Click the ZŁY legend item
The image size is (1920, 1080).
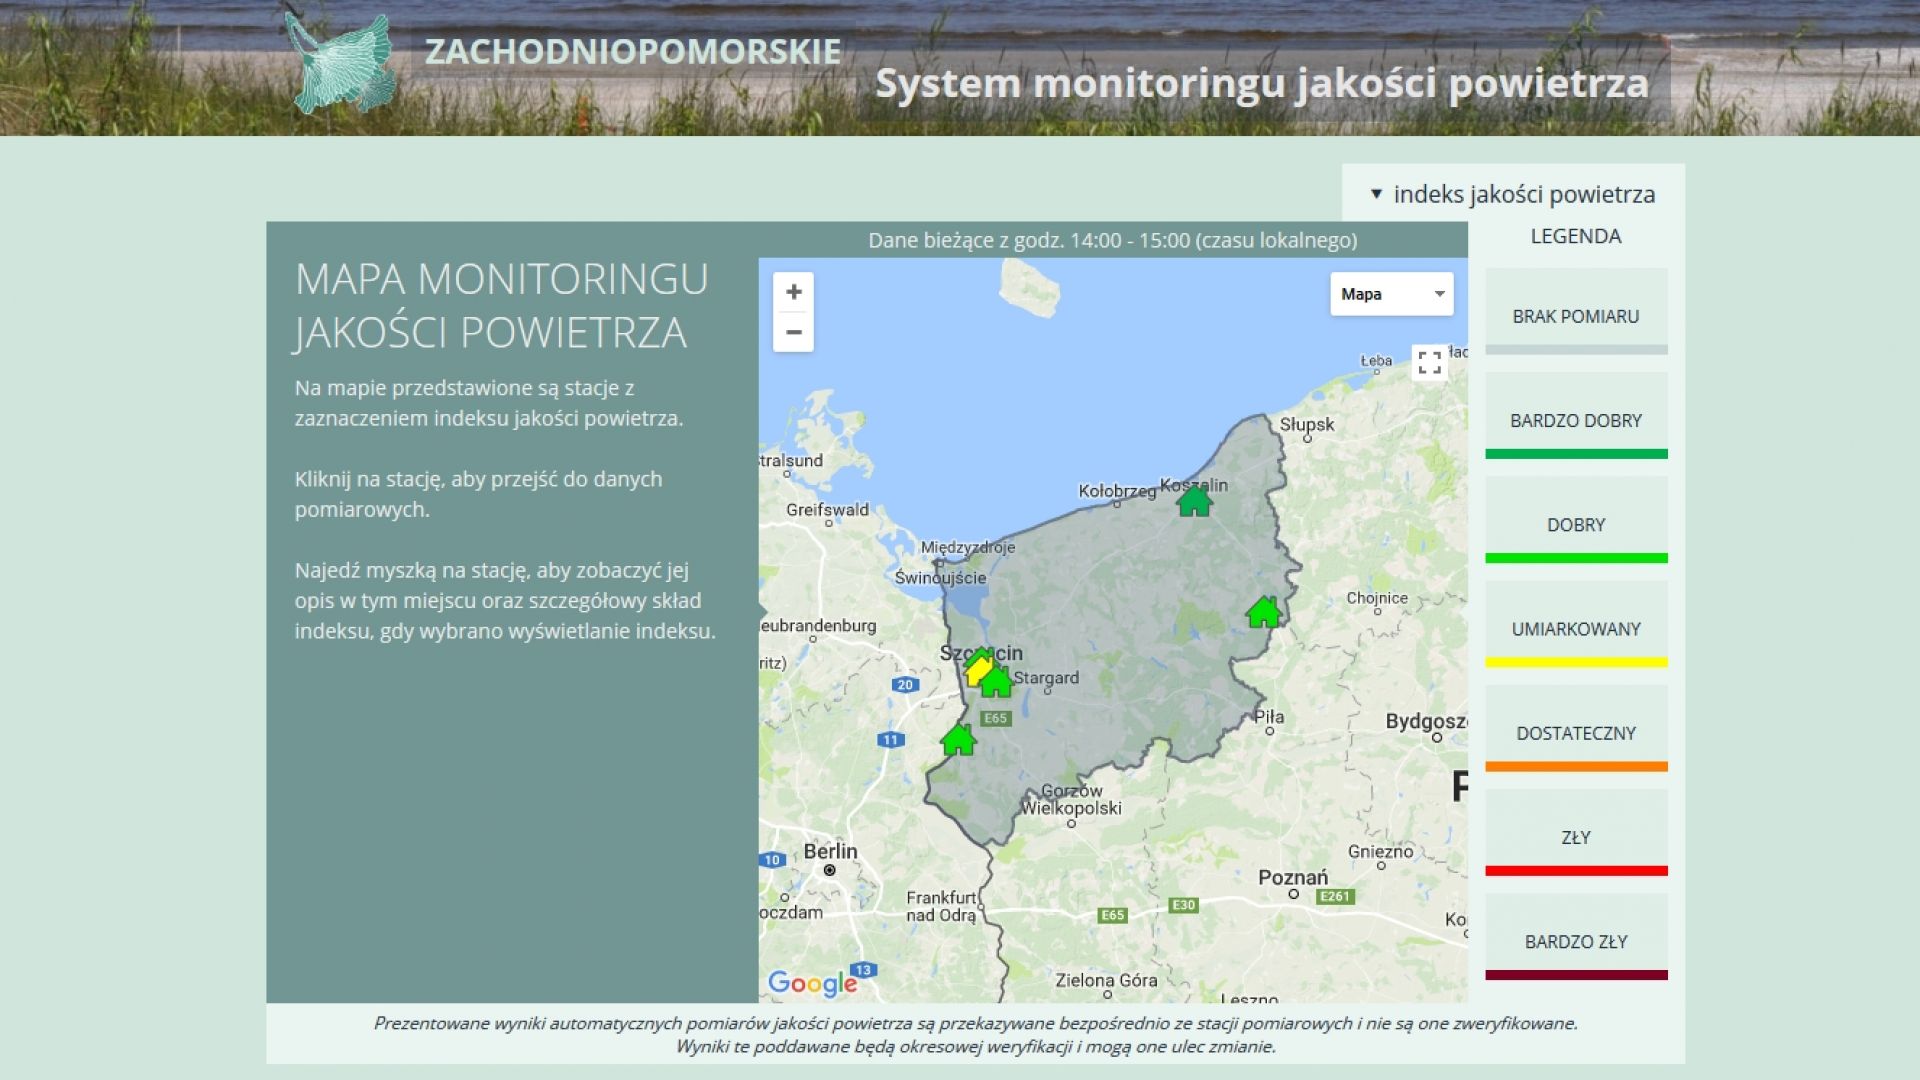pos(1575,837)
